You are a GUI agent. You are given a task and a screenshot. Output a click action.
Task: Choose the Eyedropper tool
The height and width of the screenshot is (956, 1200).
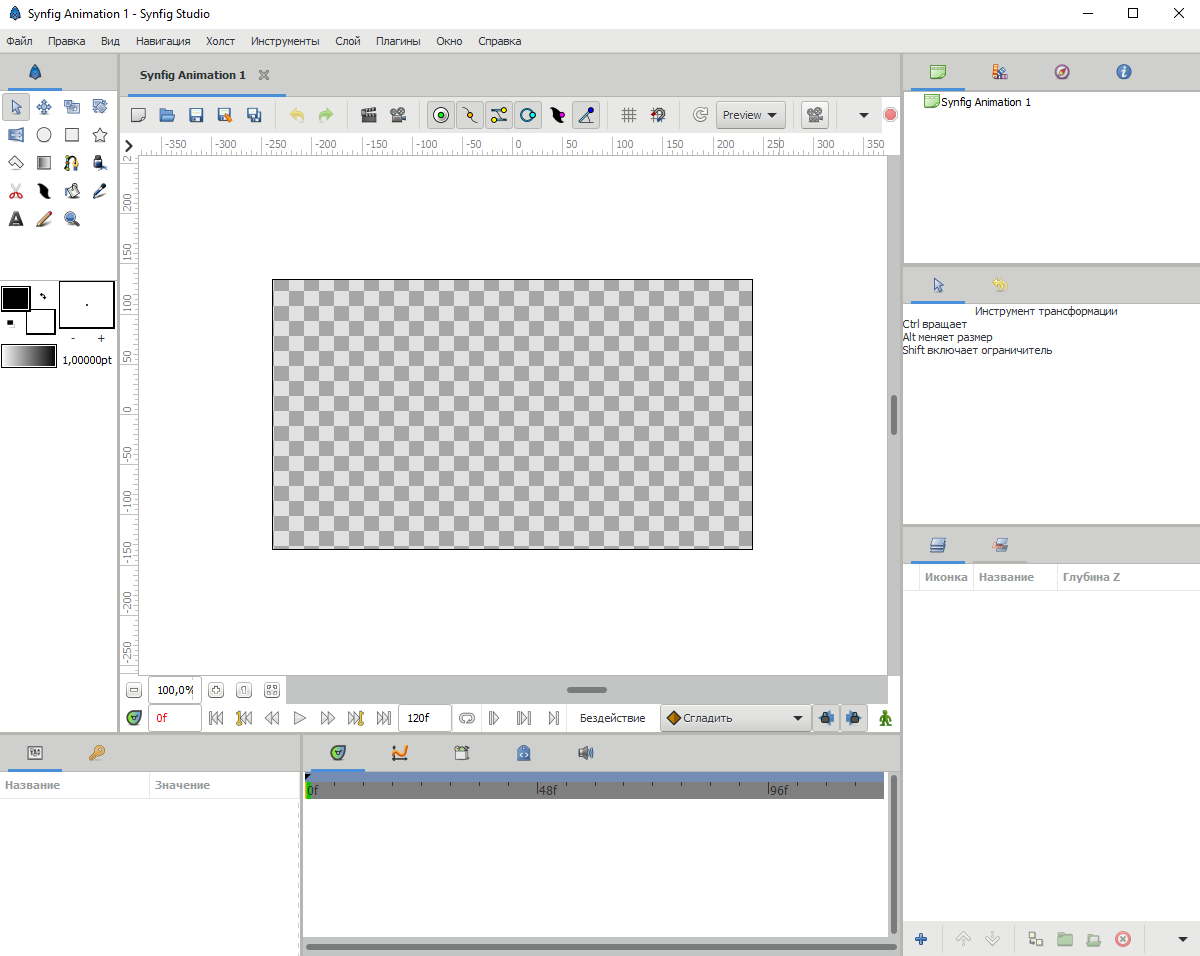pos(100,191)
